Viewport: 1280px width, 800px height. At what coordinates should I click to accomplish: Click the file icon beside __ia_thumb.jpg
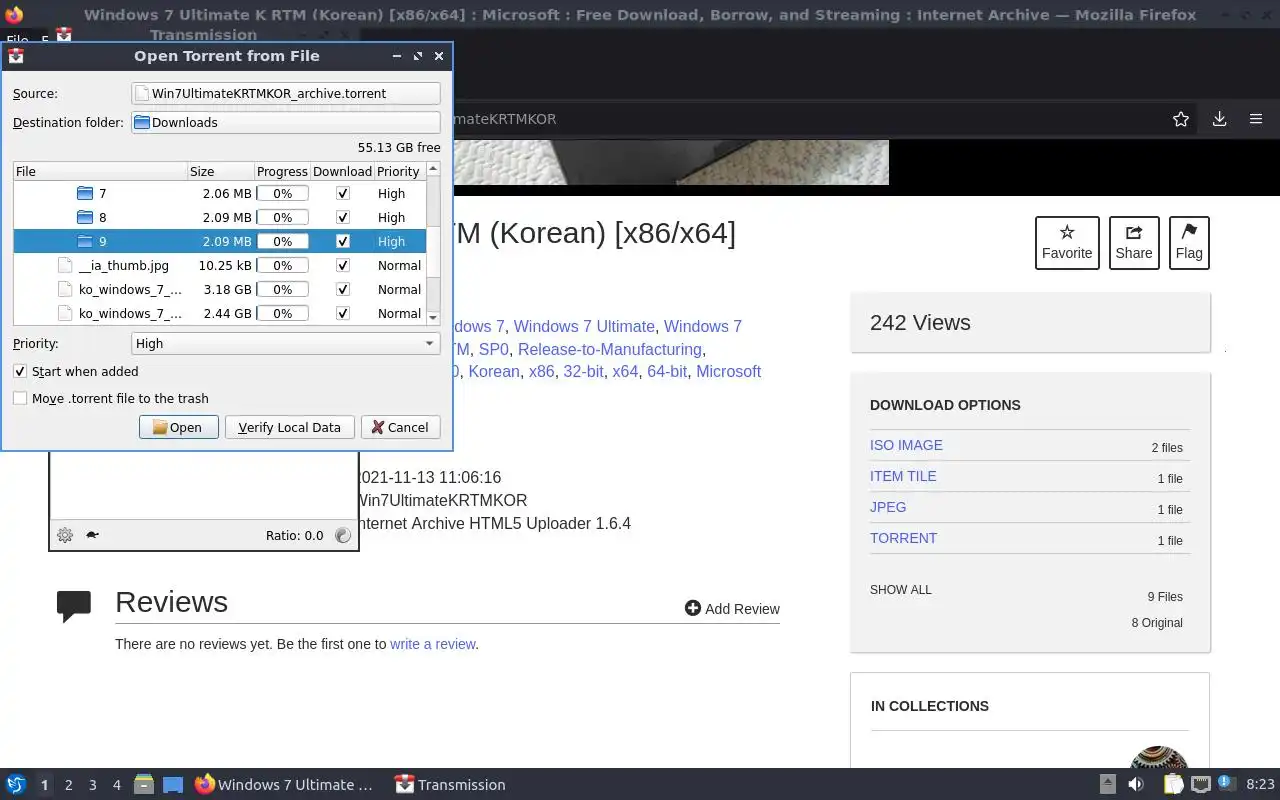click(66, 265)
